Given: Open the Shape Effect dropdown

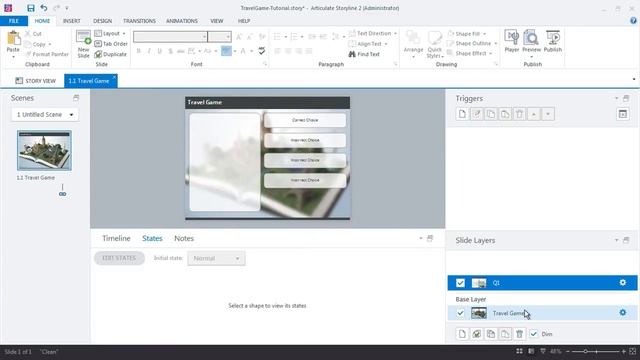Looking at the screenshot, I should point(469,53).
